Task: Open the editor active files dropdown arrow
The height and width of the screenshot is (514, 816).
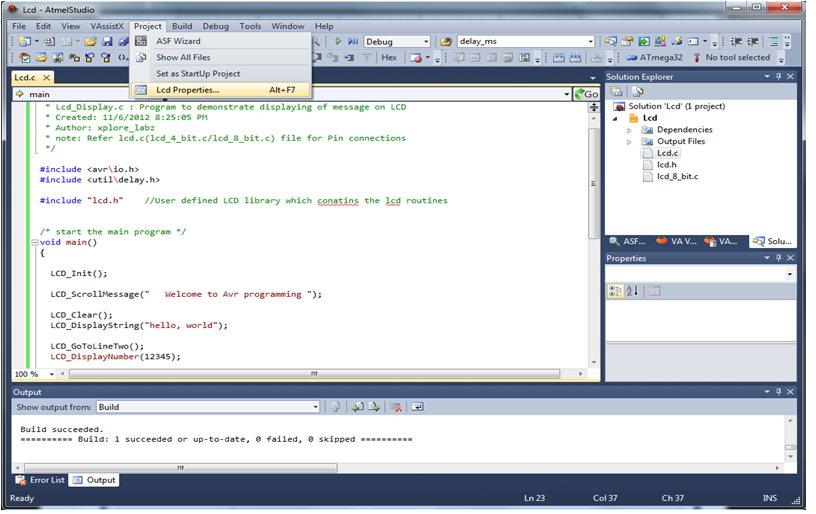Action: coord(593,78)
